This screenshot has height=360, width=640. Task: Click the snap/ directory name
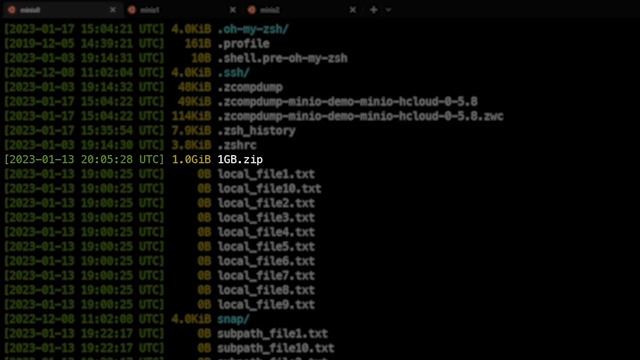[233, 319]
